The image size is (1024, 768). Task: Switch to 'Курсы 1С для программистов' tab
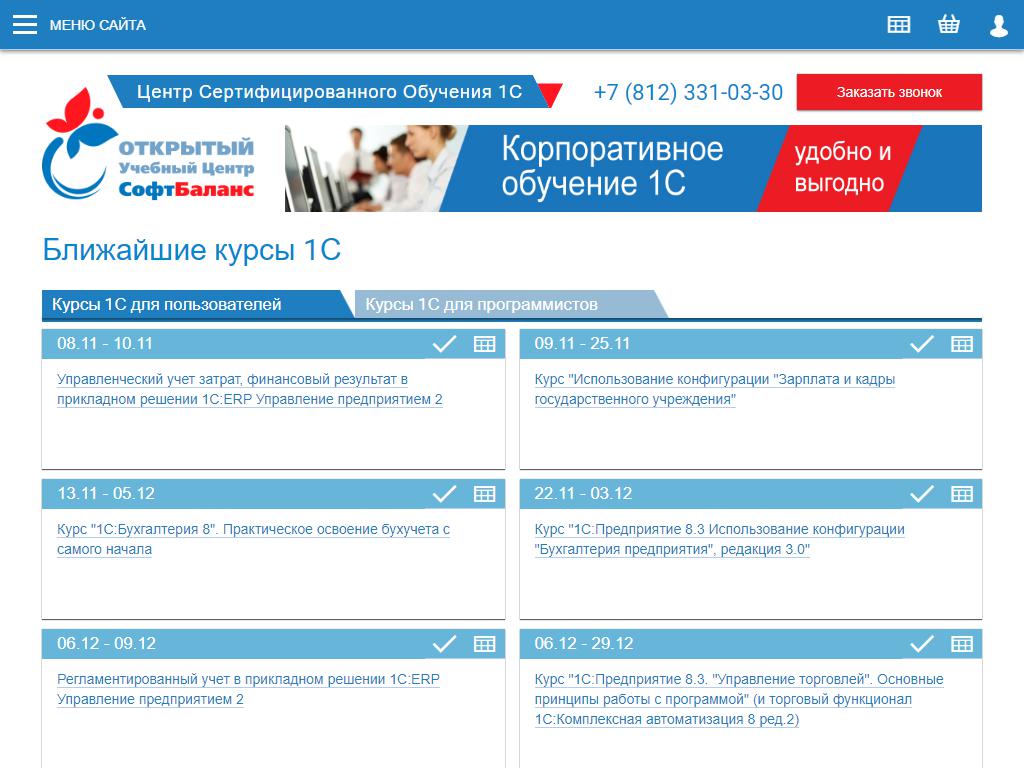click(x=482, y=305)
